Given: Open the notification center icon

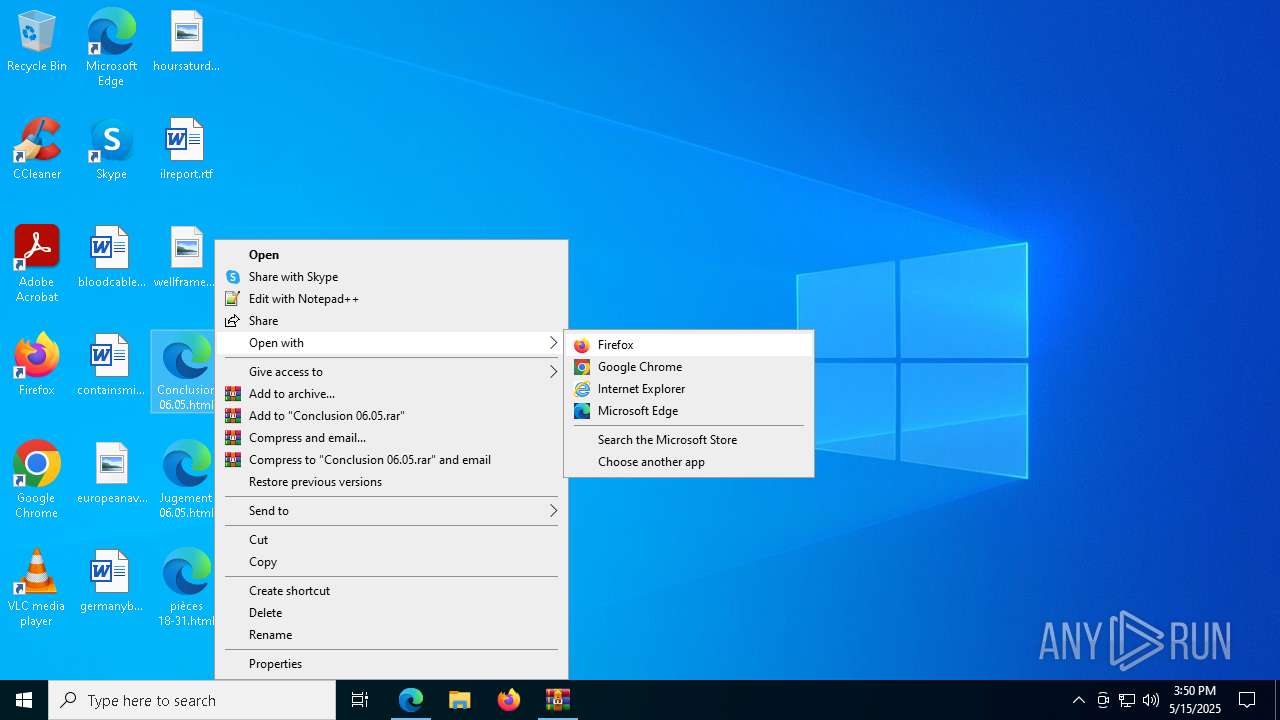Looking at the screenshot, I should 1247,700.
